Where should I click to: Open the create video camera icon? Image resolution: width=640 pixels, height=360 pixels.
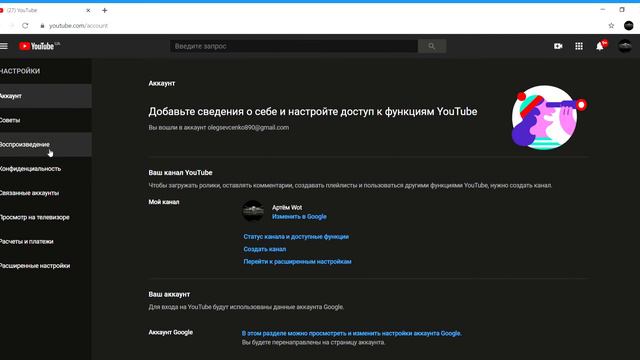[x=558, y=46]
